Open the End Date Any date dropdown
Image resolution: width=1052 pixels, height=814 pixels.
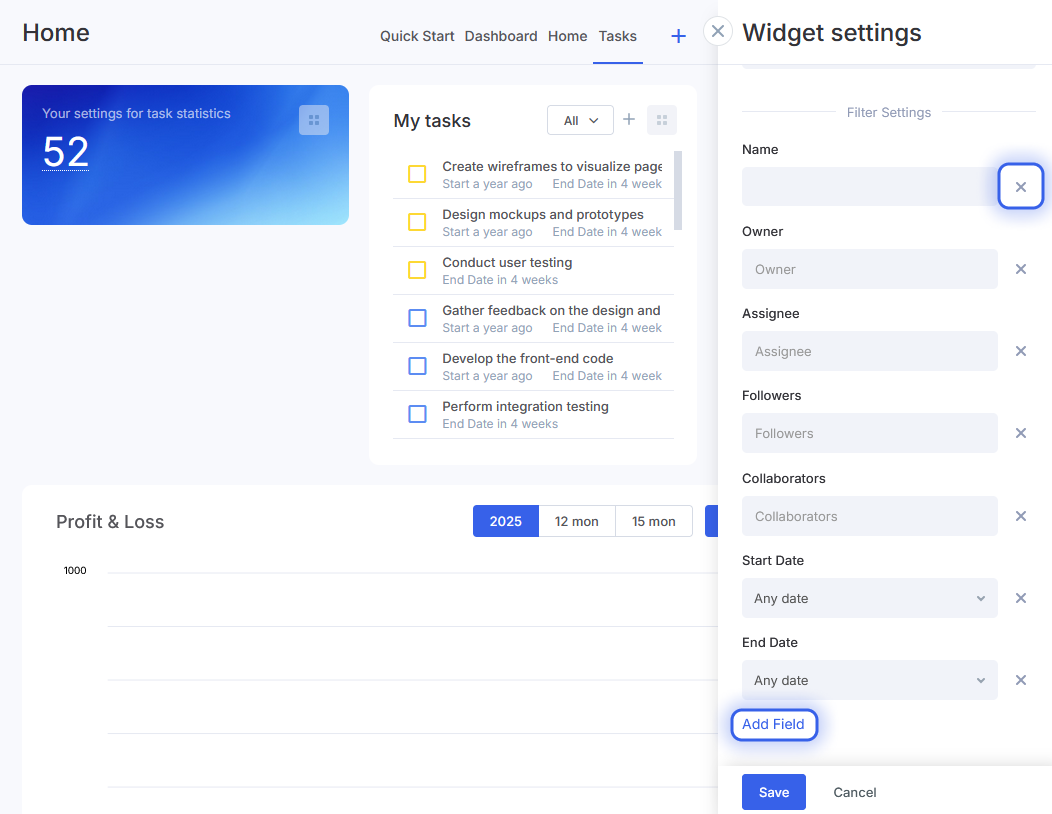(x=870, y=680)
